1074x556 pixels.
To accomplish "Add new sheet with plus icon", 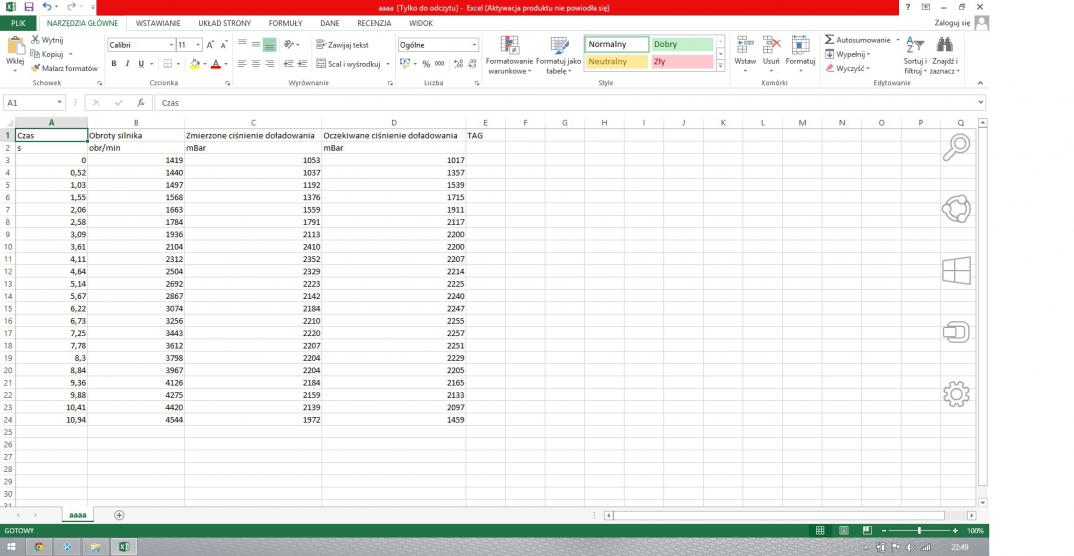I will (x=119, y=515).
